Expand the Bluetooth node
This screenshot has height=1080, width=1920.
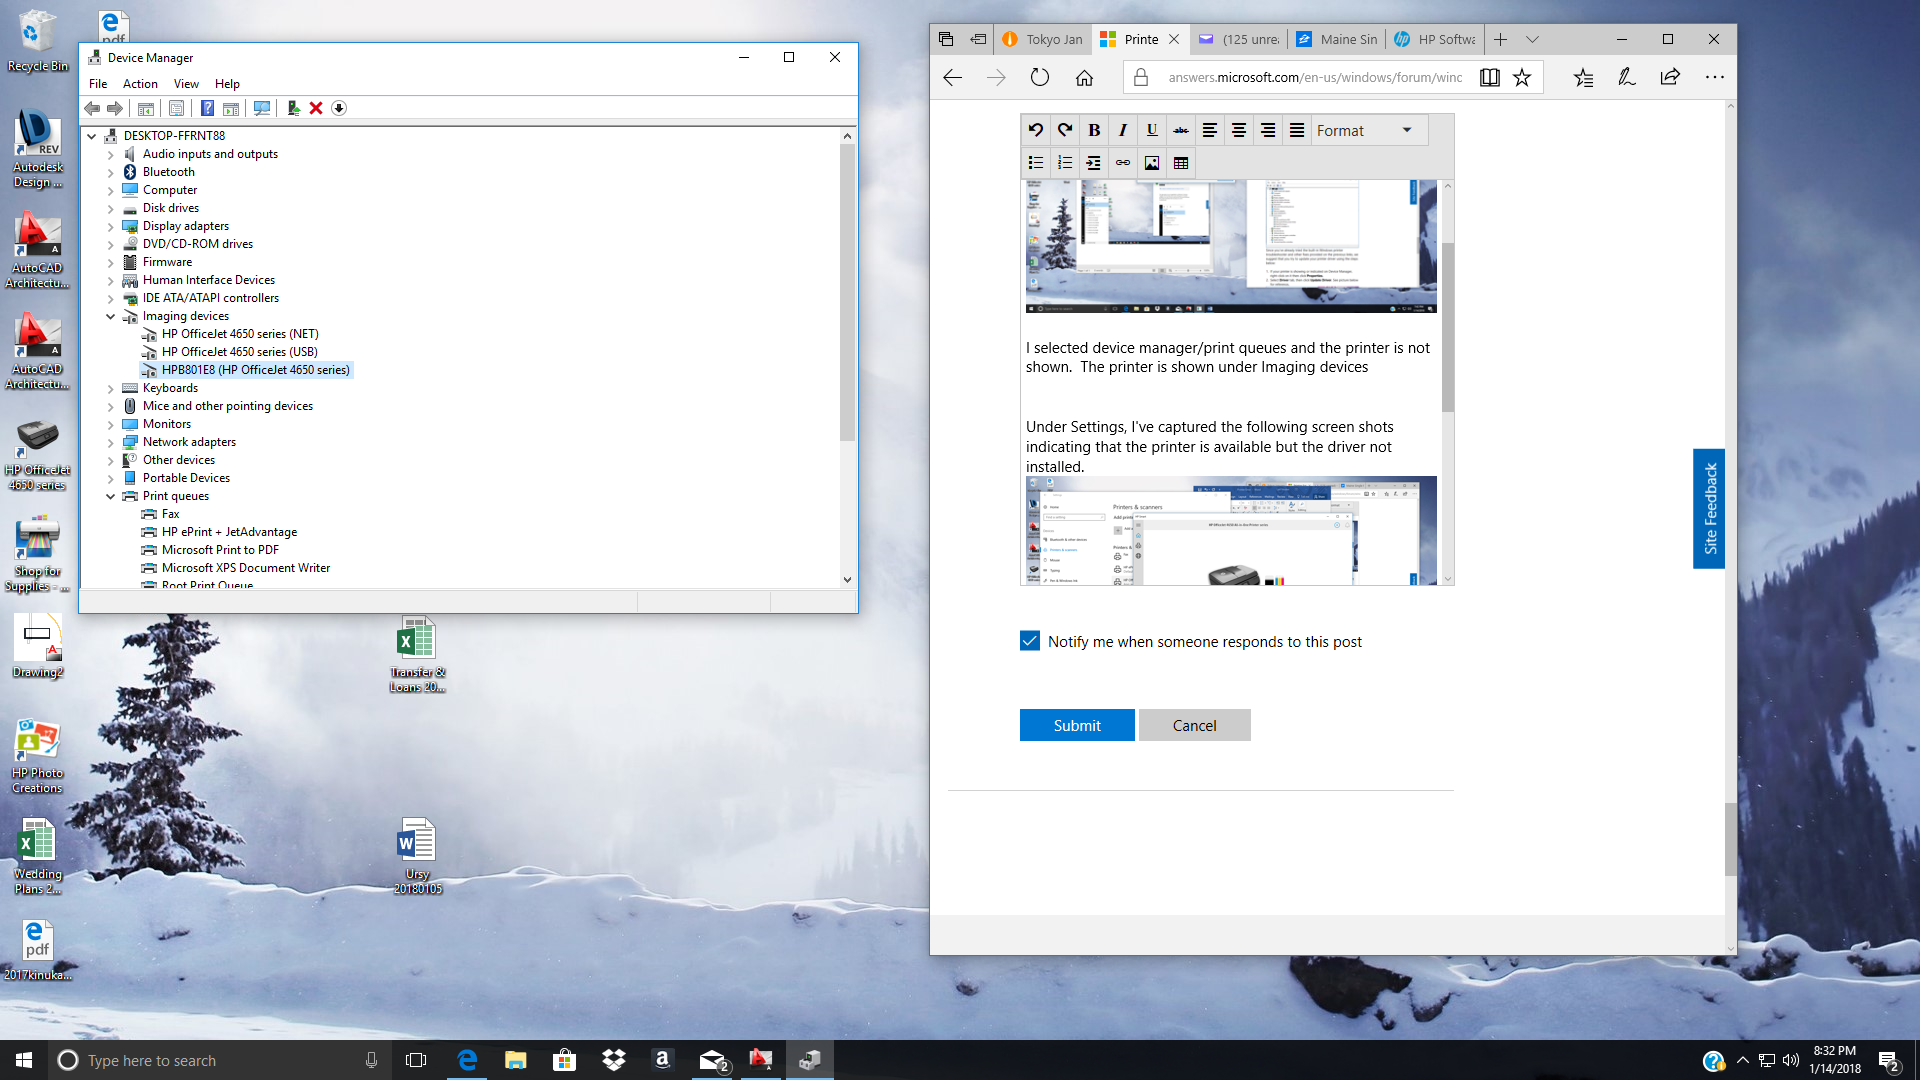pos(111,172)
